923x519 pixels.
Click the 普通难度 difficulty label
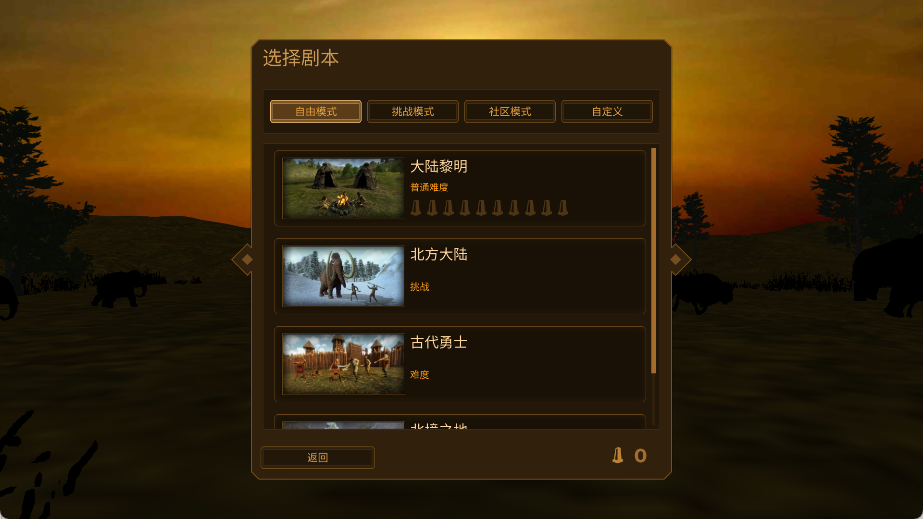[x=429, y=187]
